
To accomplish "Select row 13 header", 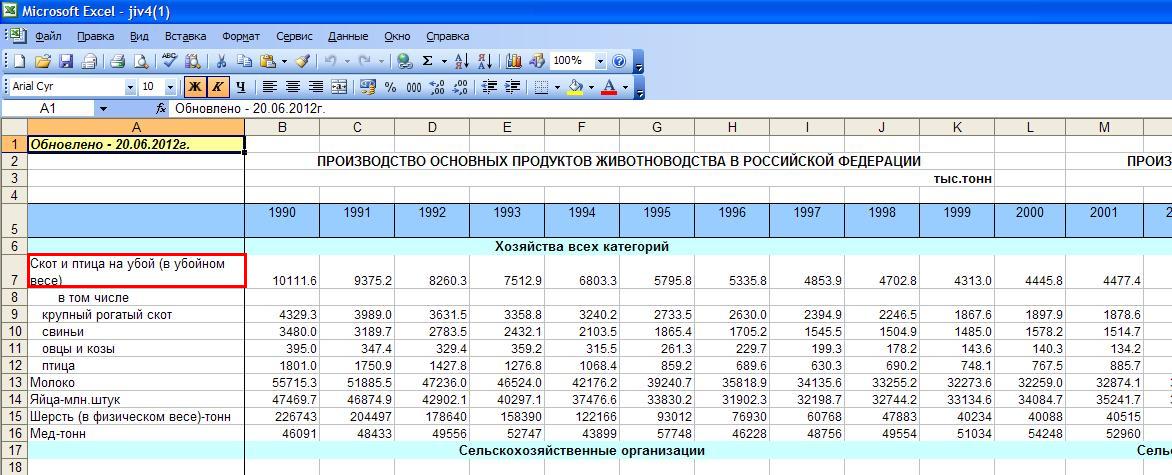I will [13, 383].
